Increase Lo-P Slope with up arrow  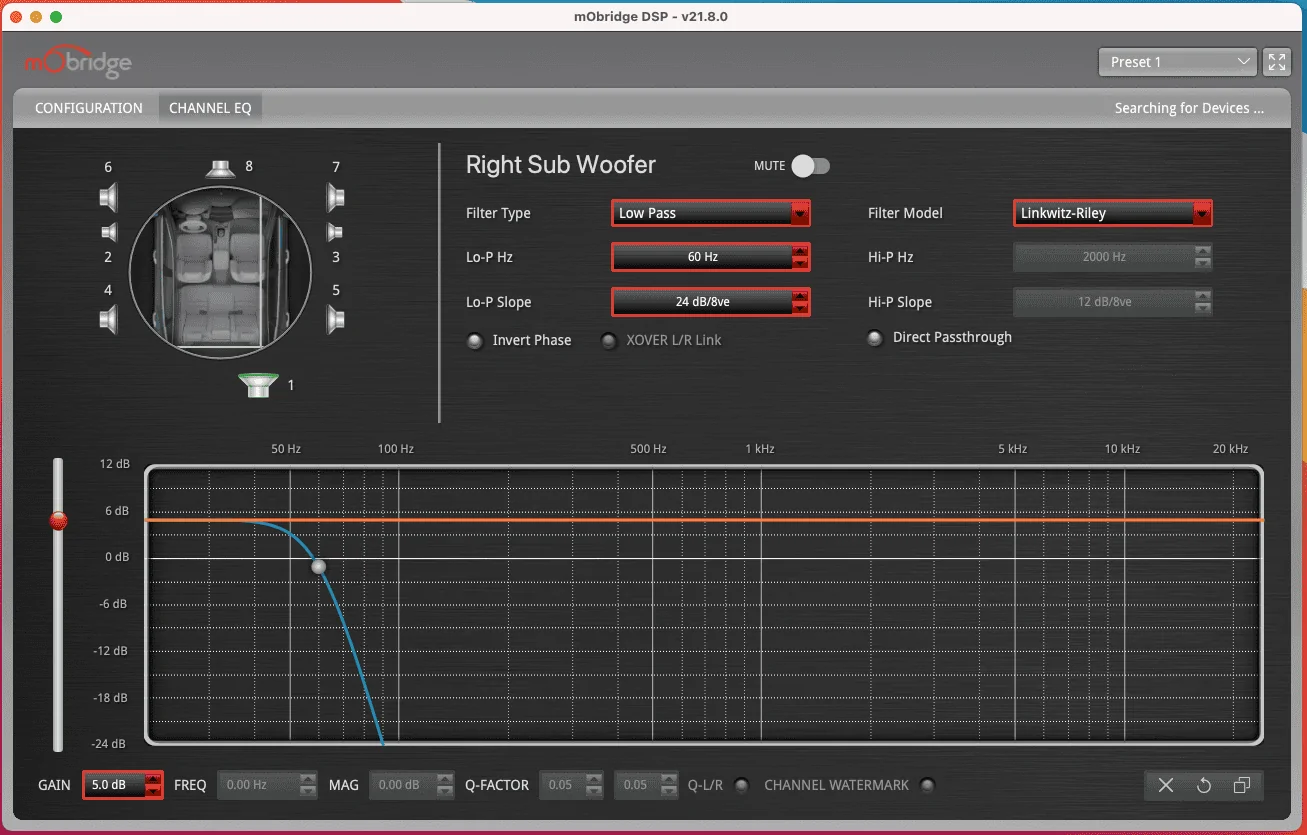tap(799, 296)
